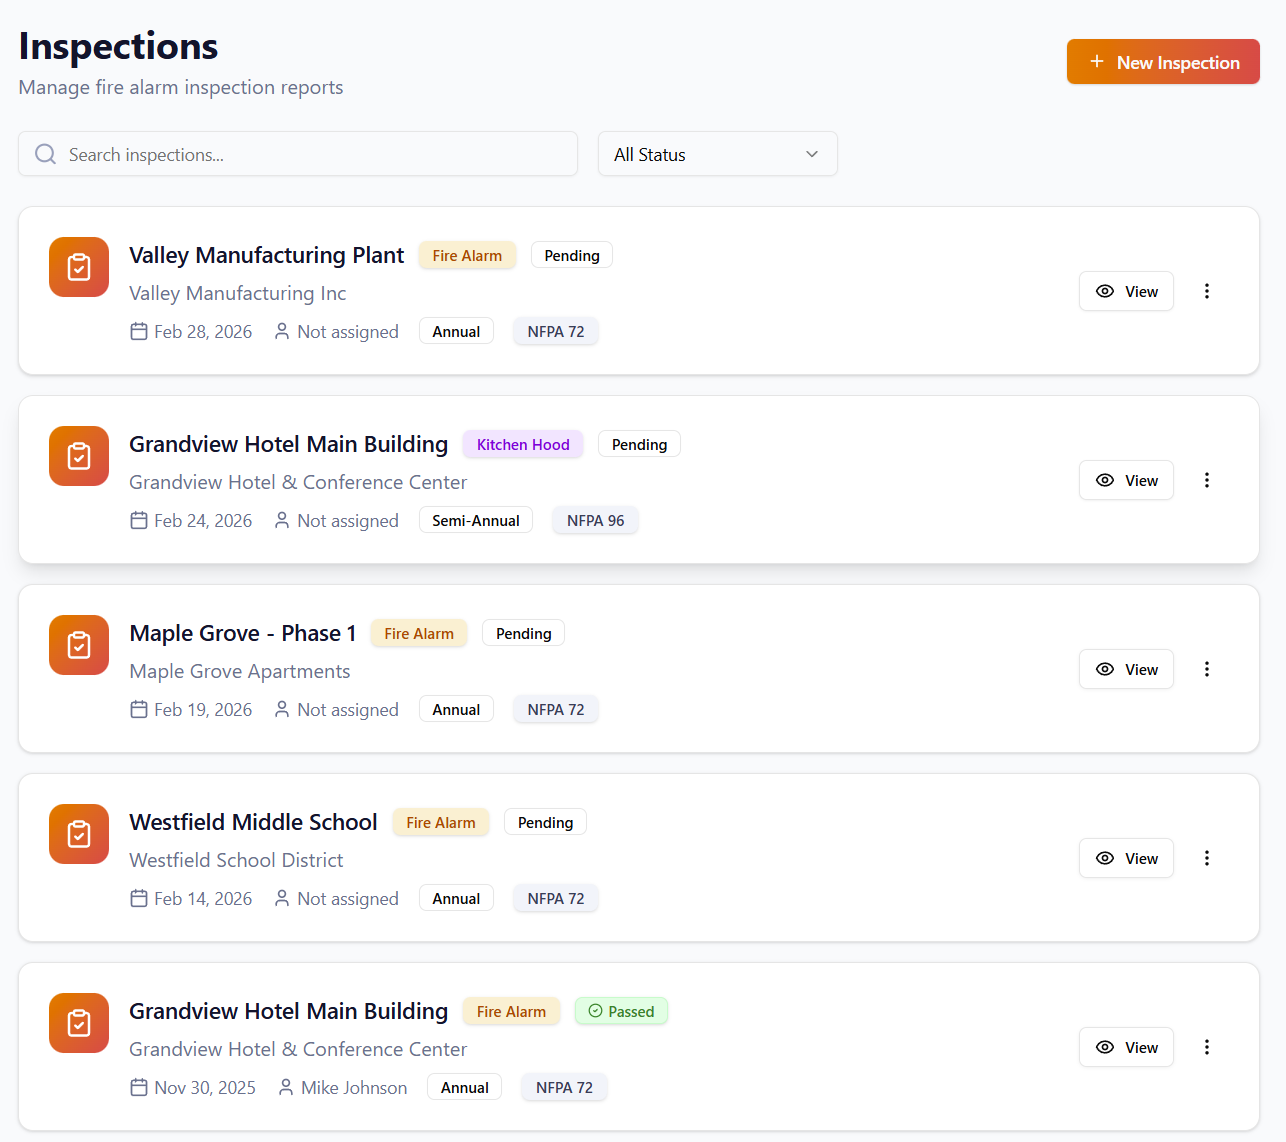The height and width of the screenshot is (1142, 1286).
Task: Click the calendar icon next to Feb 14, 2026
Action: [x=139, y=898]
